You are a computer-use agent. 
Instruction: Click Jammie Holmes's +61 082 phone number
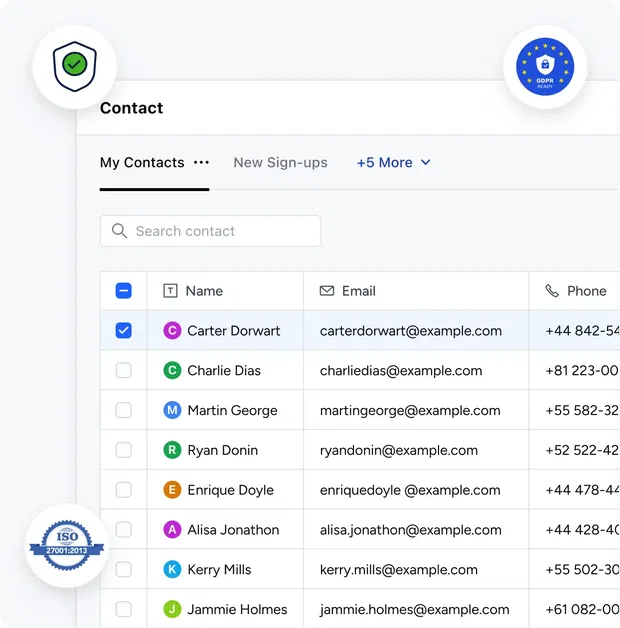[x=582, y=609]
